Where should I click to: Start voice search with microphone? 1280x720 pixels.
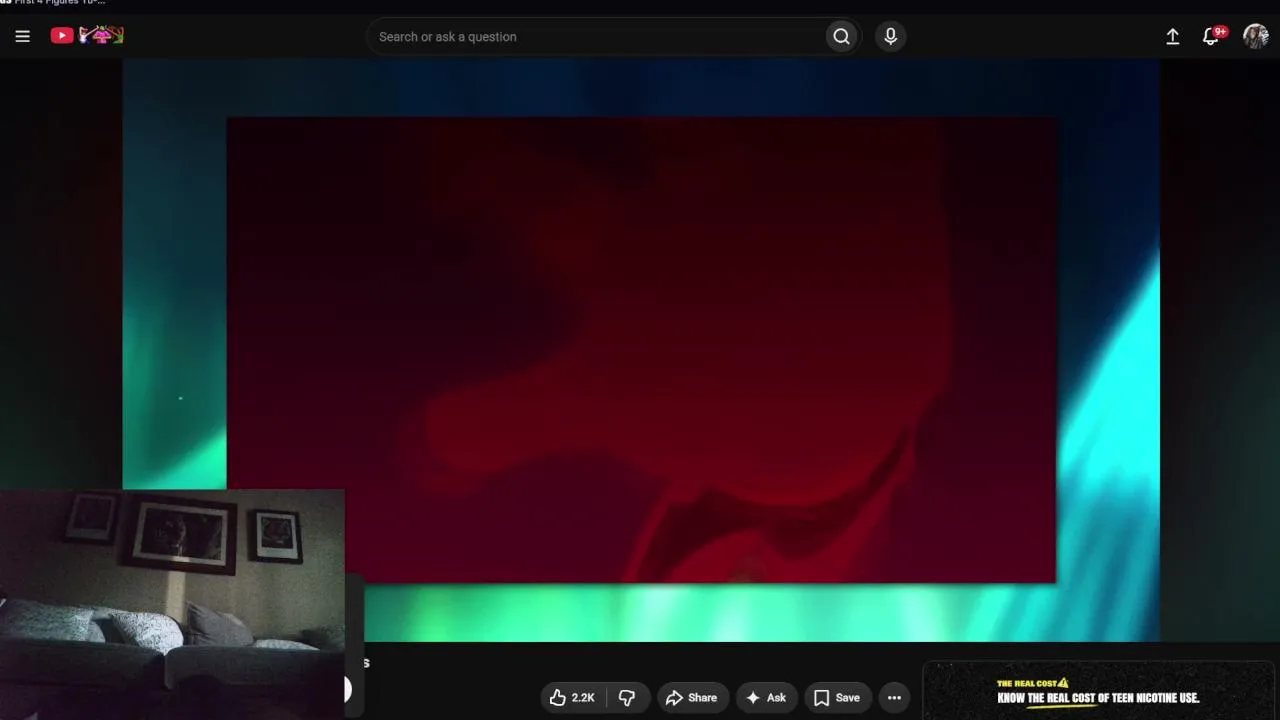click(890, 37)
